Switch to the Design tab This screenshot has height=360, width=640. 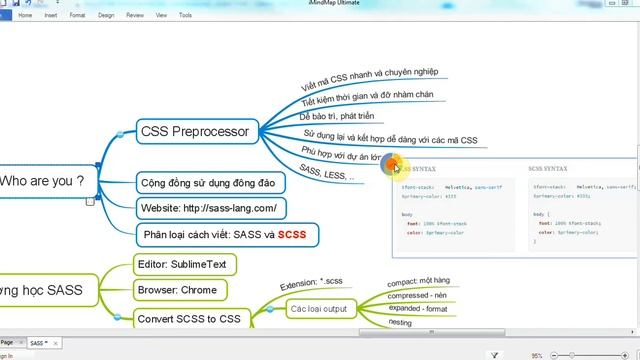click(x=106, y=15)
